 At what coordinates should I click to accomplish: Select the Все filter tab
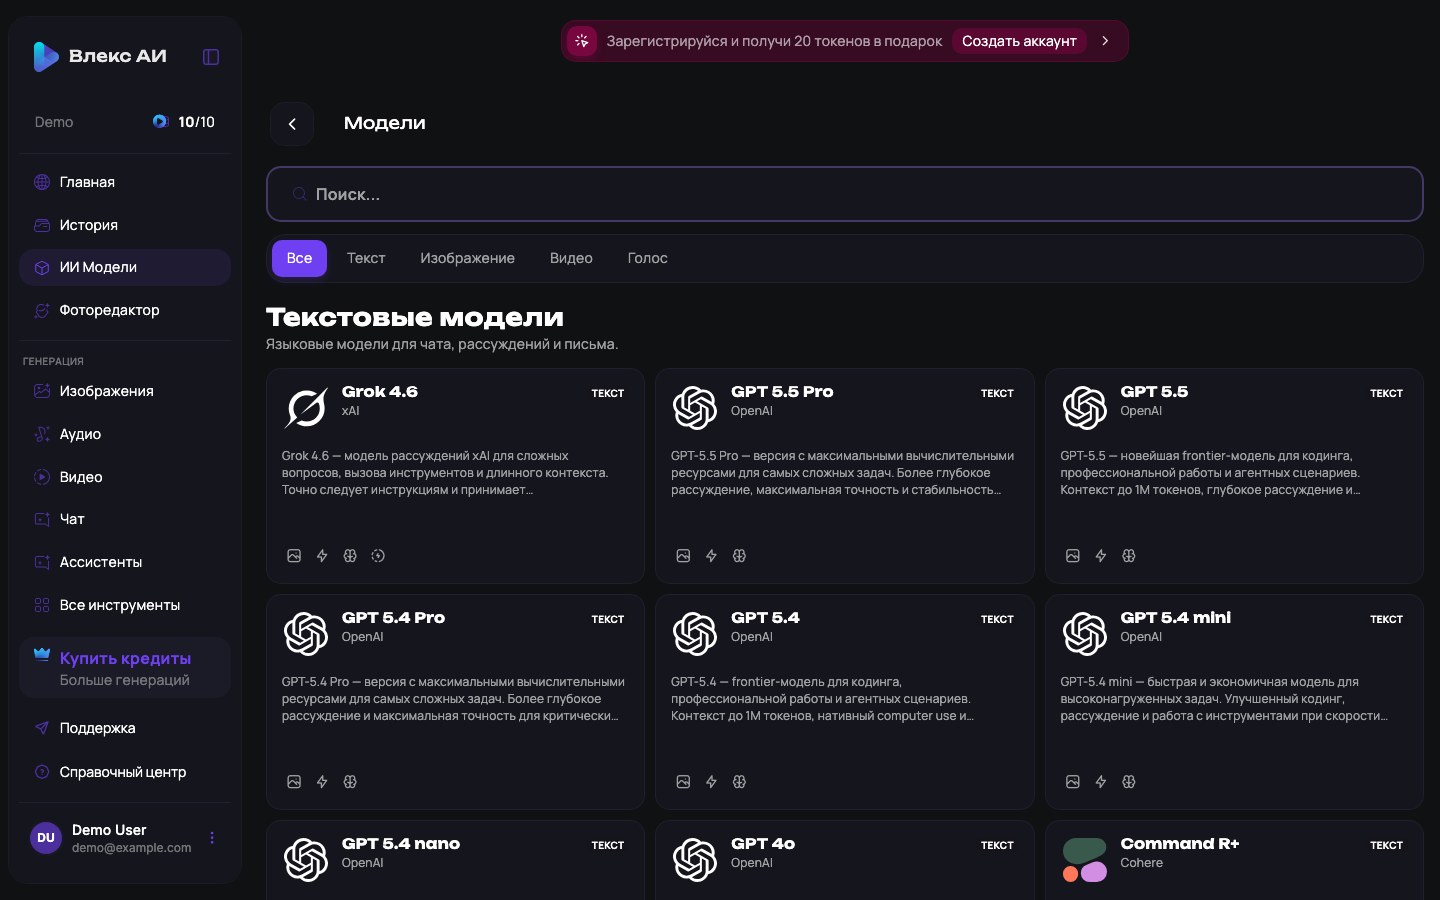point(299,258)
